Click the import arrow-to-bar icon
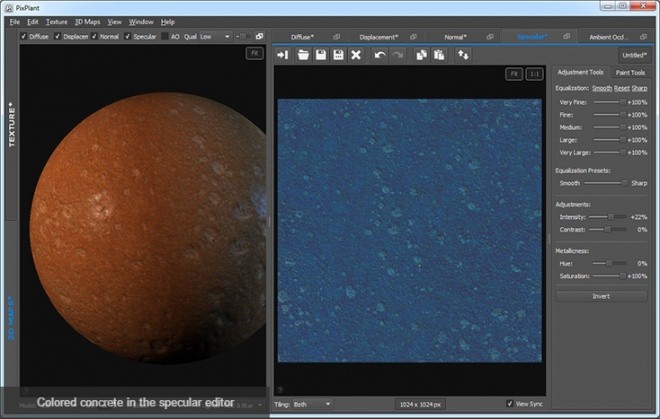660x419 pixels. click(282, 55)
